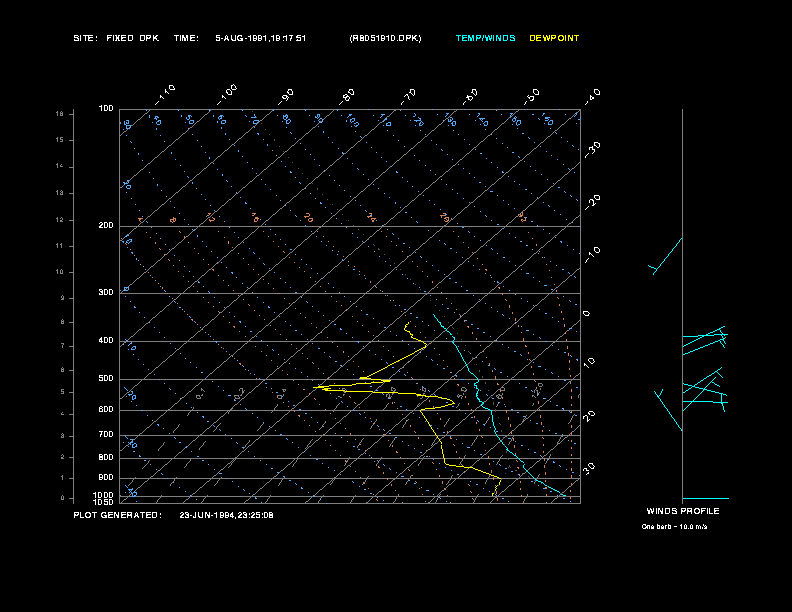The width and height of the screenshot is (792, 612).
Task: Click the yellow DEWPOINT legend label
Action: click(554, 38)
